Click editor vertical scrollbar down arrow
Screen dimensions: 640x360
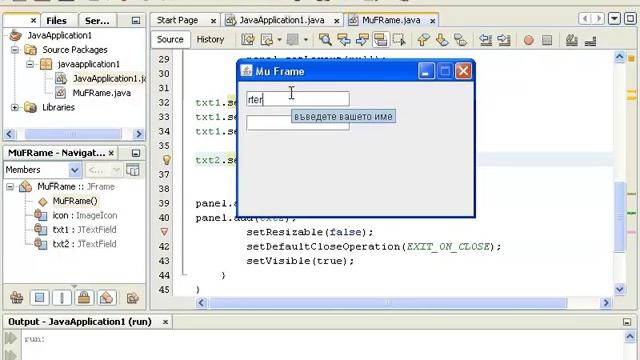(620, 289)
